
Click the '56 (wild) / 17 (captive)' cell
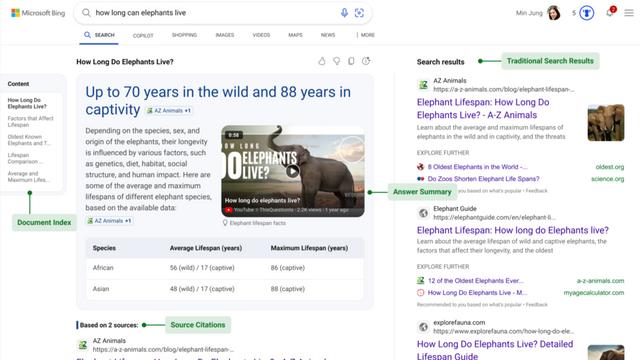click(x=202, y=268)
